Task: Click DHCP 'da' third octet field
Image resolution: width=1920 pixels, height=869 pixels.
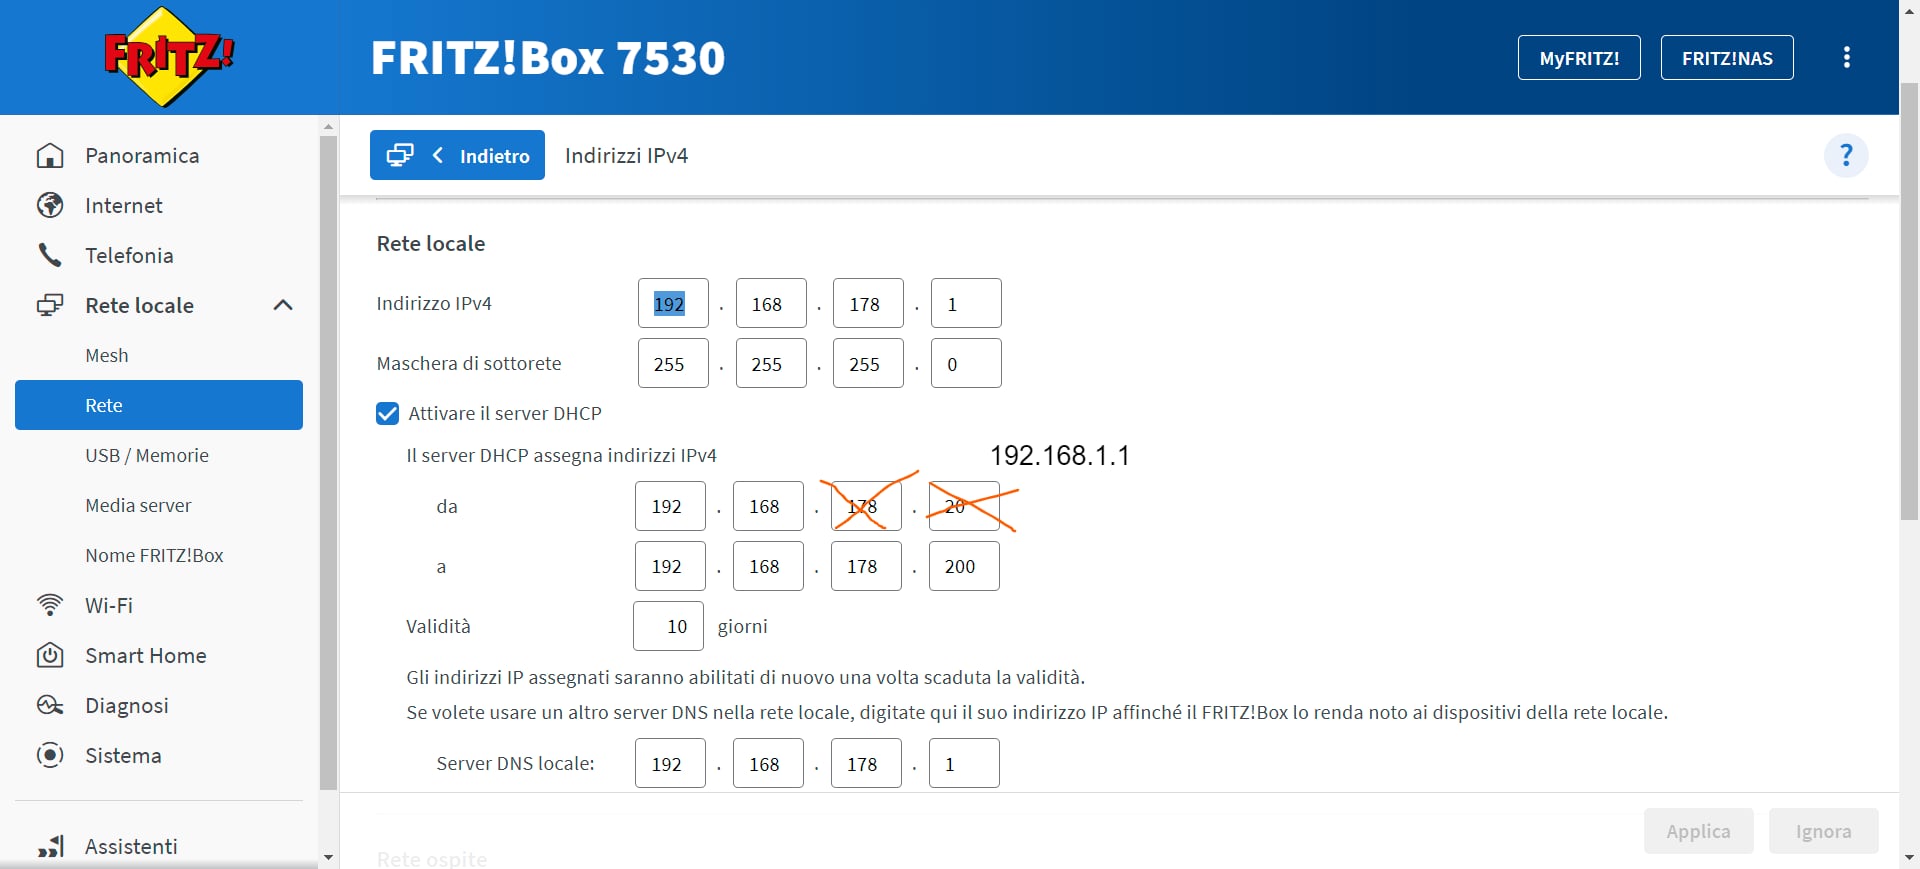Action: point(866,506)
